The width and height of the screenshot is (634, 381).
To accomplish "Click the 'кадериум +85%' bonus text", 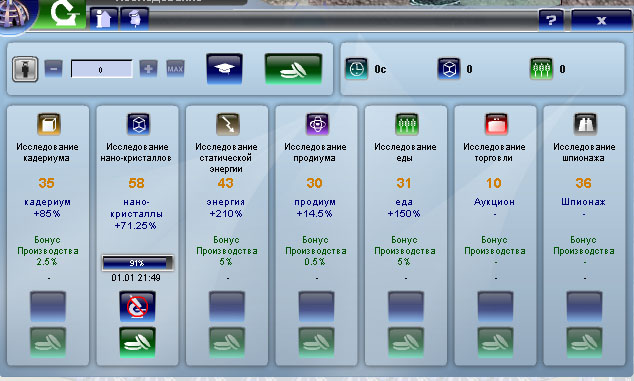I will [47, 207].
